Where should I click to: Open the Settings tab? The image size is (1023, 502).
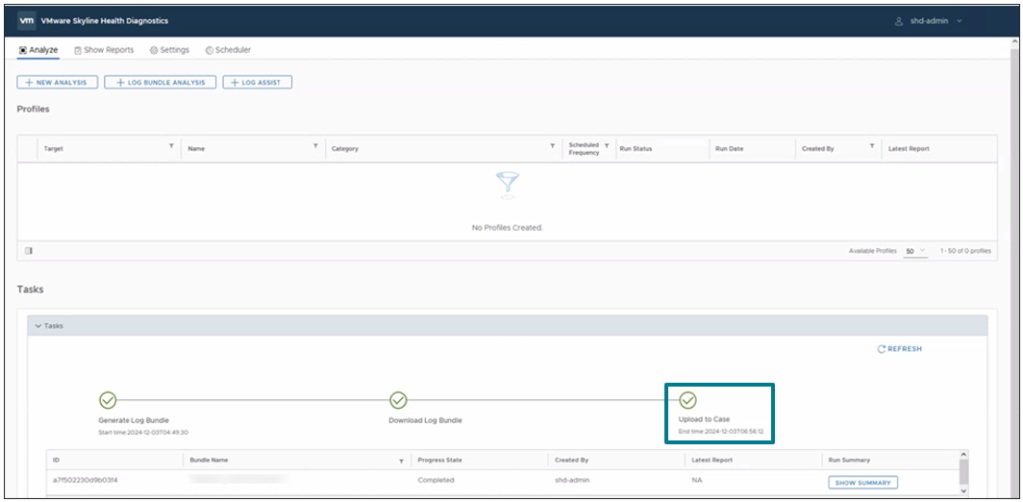tap(169, 50)
